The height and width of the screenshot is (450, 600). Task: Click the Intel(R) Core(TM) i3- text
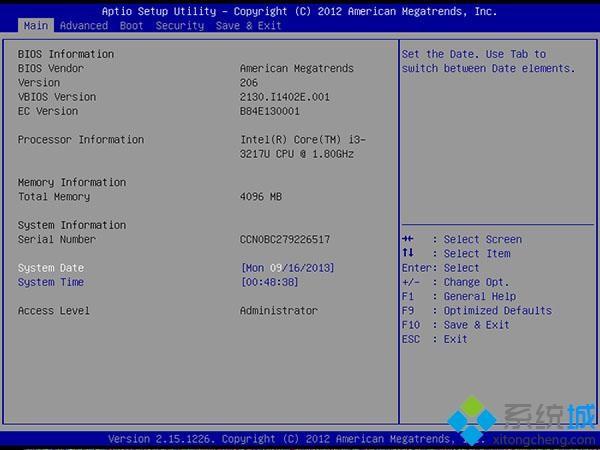[303, 140]
